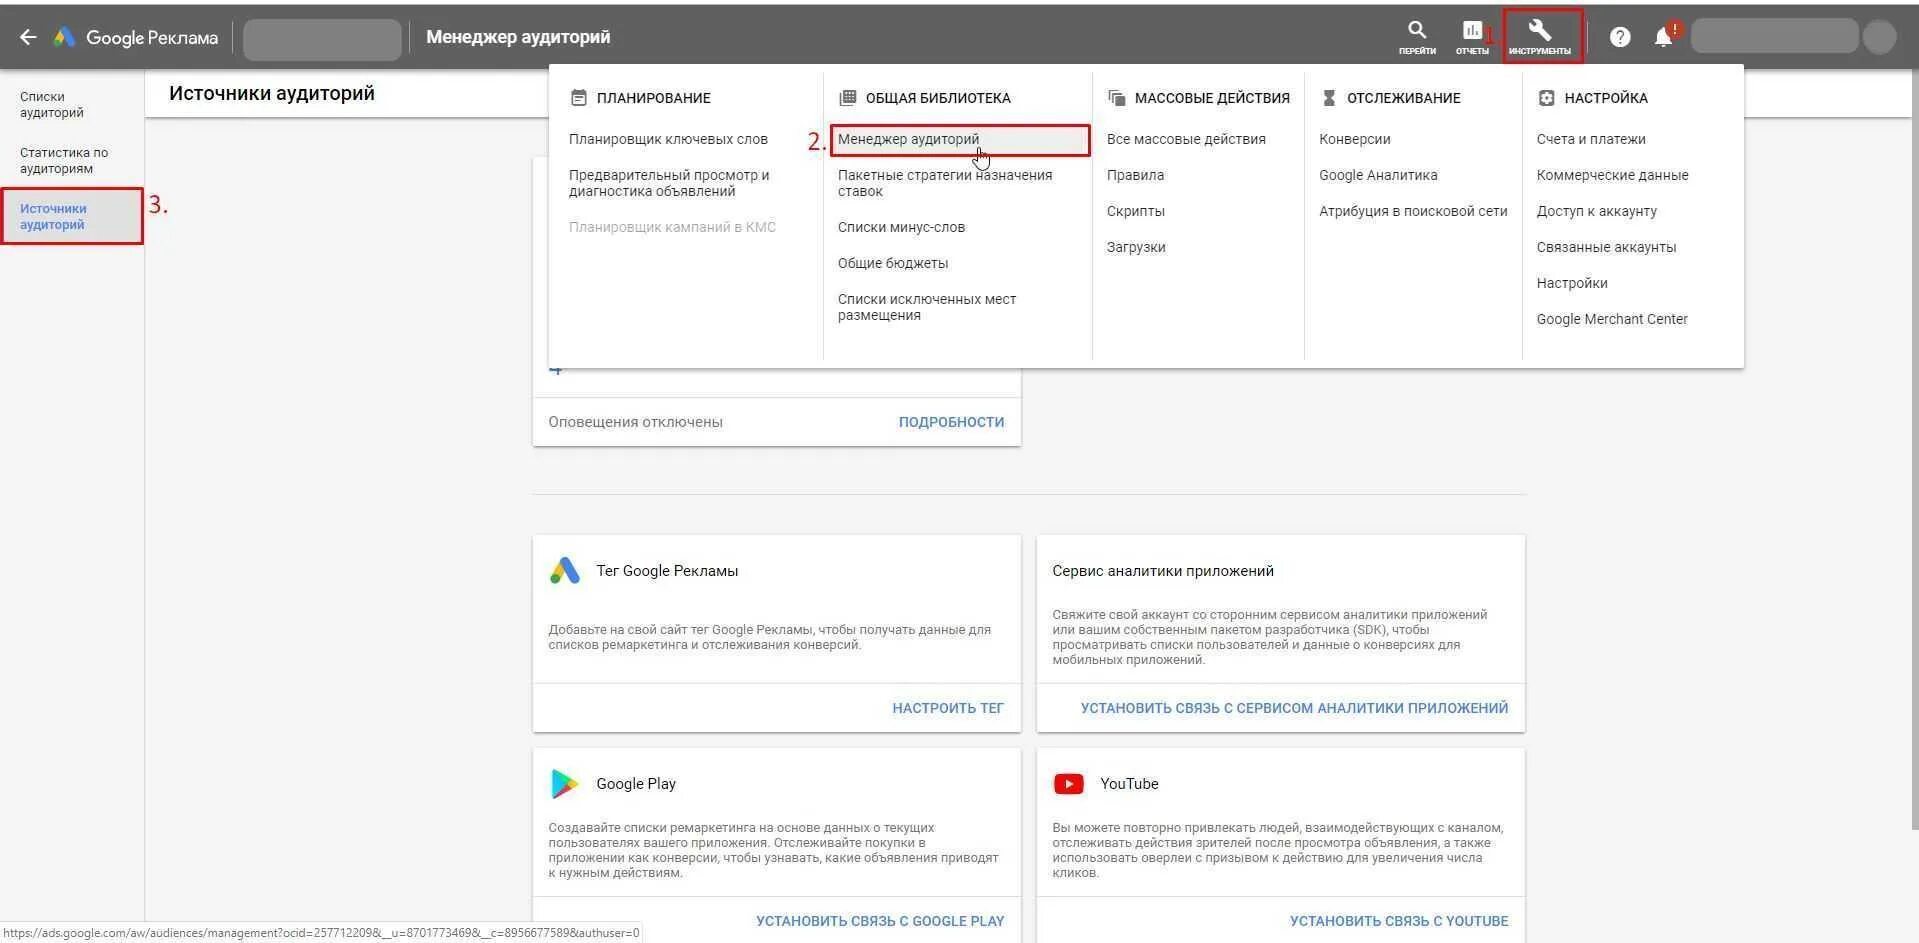1919x943 pixels.
Task: Click the YouTube card icon
Action: click(1069, 783)
